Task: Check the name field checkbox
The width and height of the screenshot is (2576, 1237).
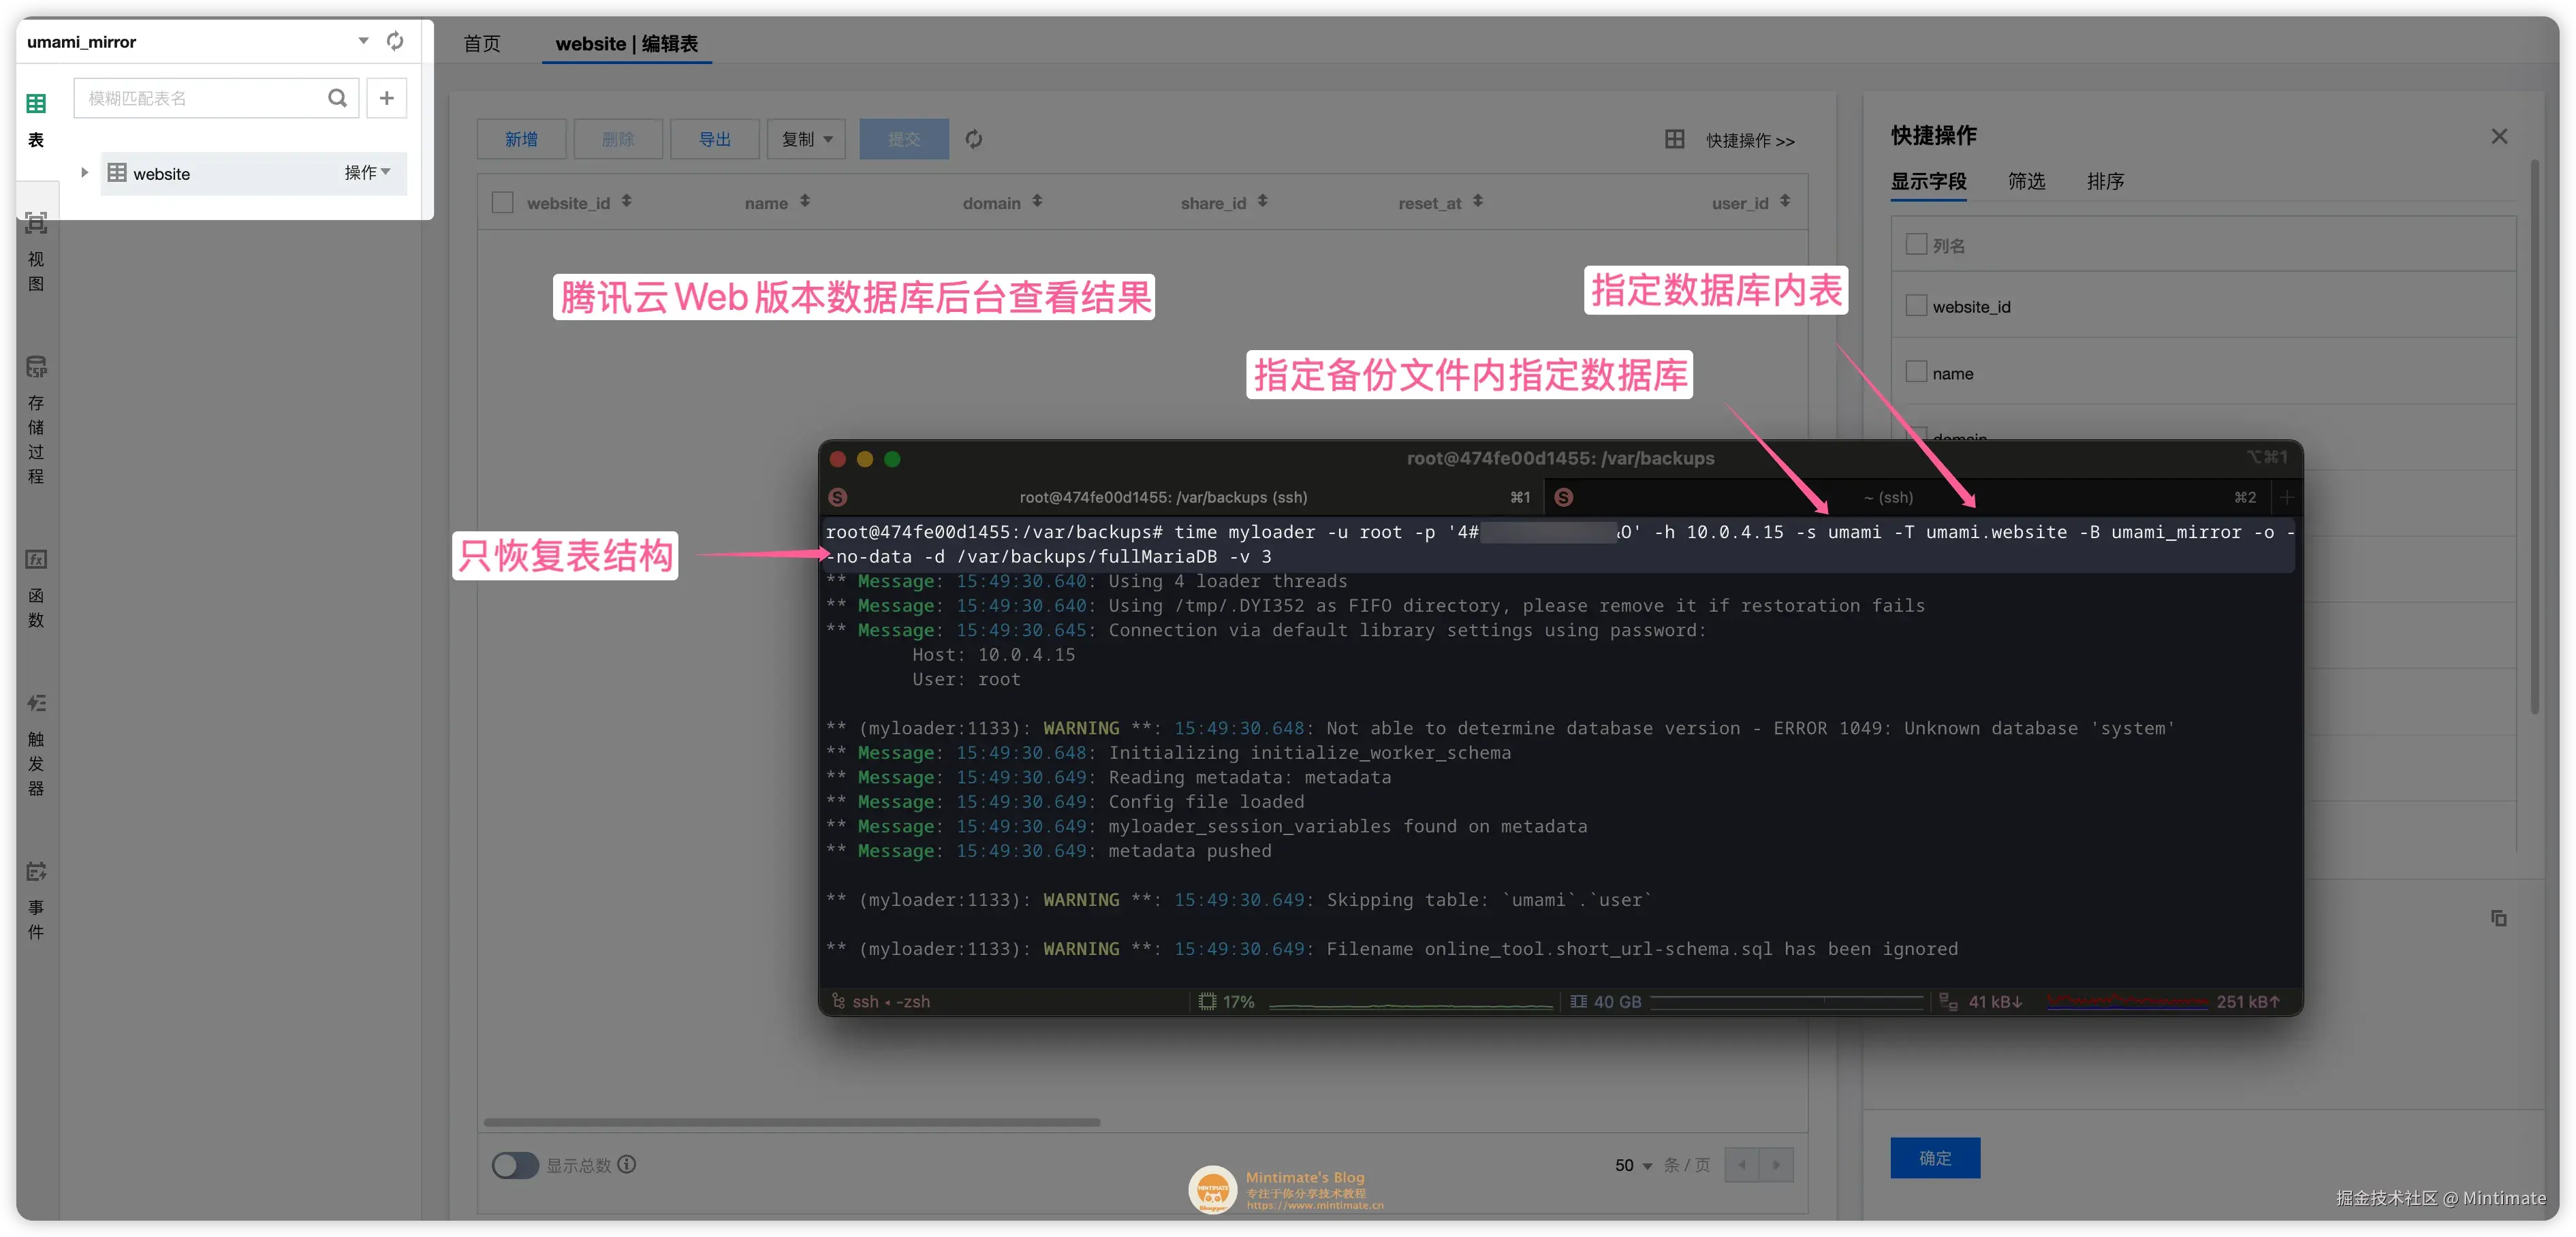Action: [1916, 371]
